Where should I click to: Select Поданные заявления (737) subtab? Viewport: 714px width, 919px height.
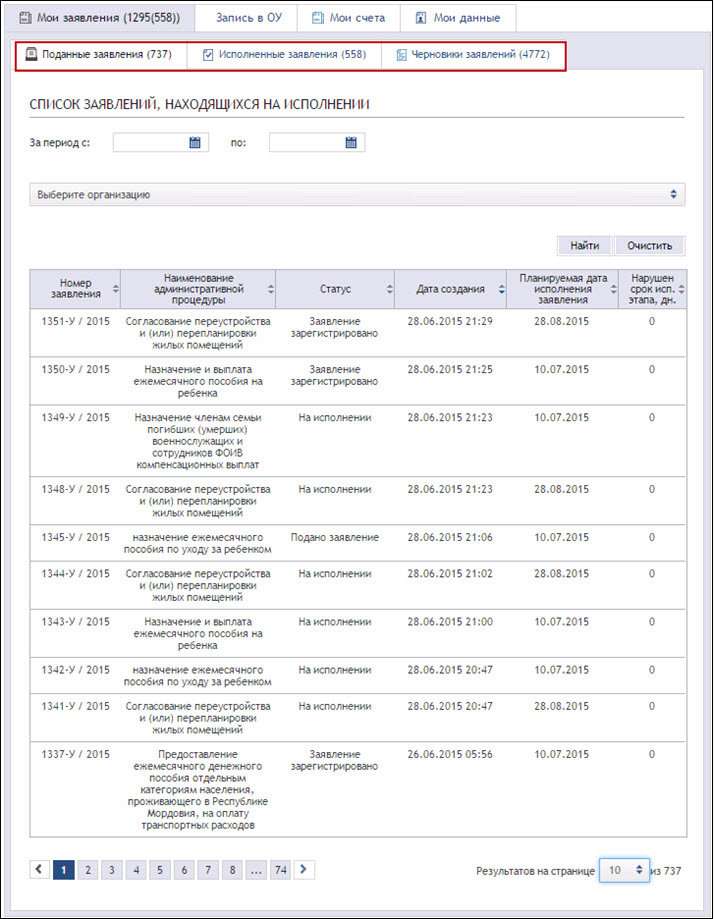tap(101, 55)
